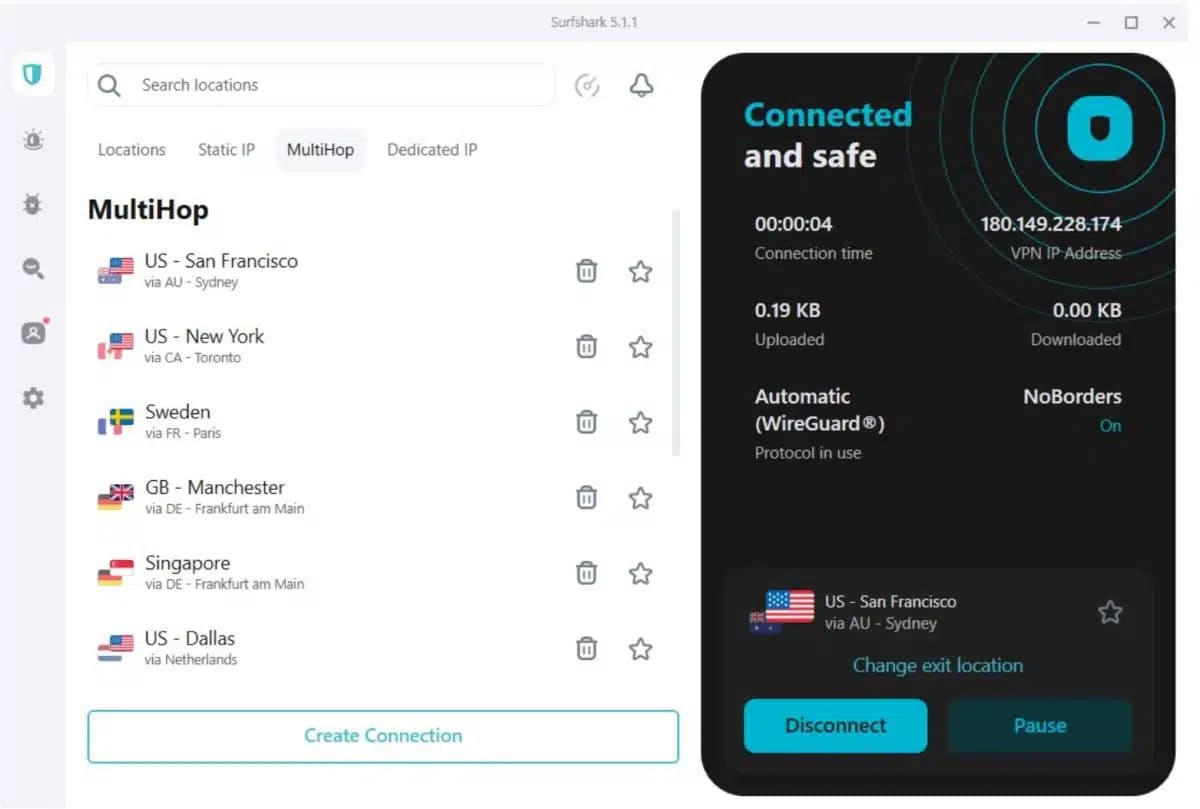1200x809 pixels.
Task: Click the Search locations field
Action: pos(321,86)
